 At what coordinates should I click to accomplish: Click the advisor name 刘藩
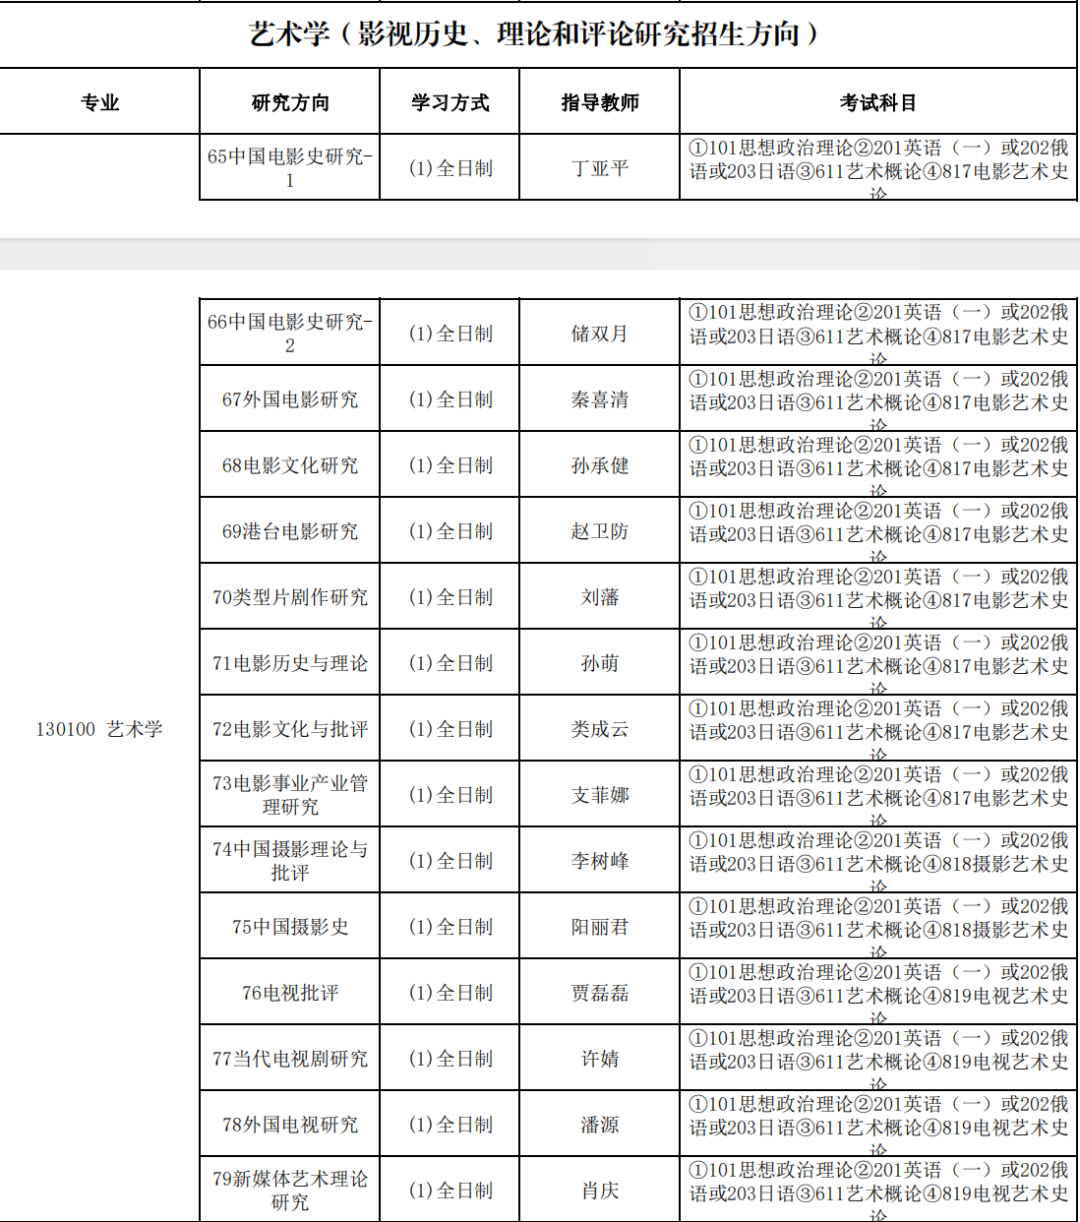coord(600,597)
